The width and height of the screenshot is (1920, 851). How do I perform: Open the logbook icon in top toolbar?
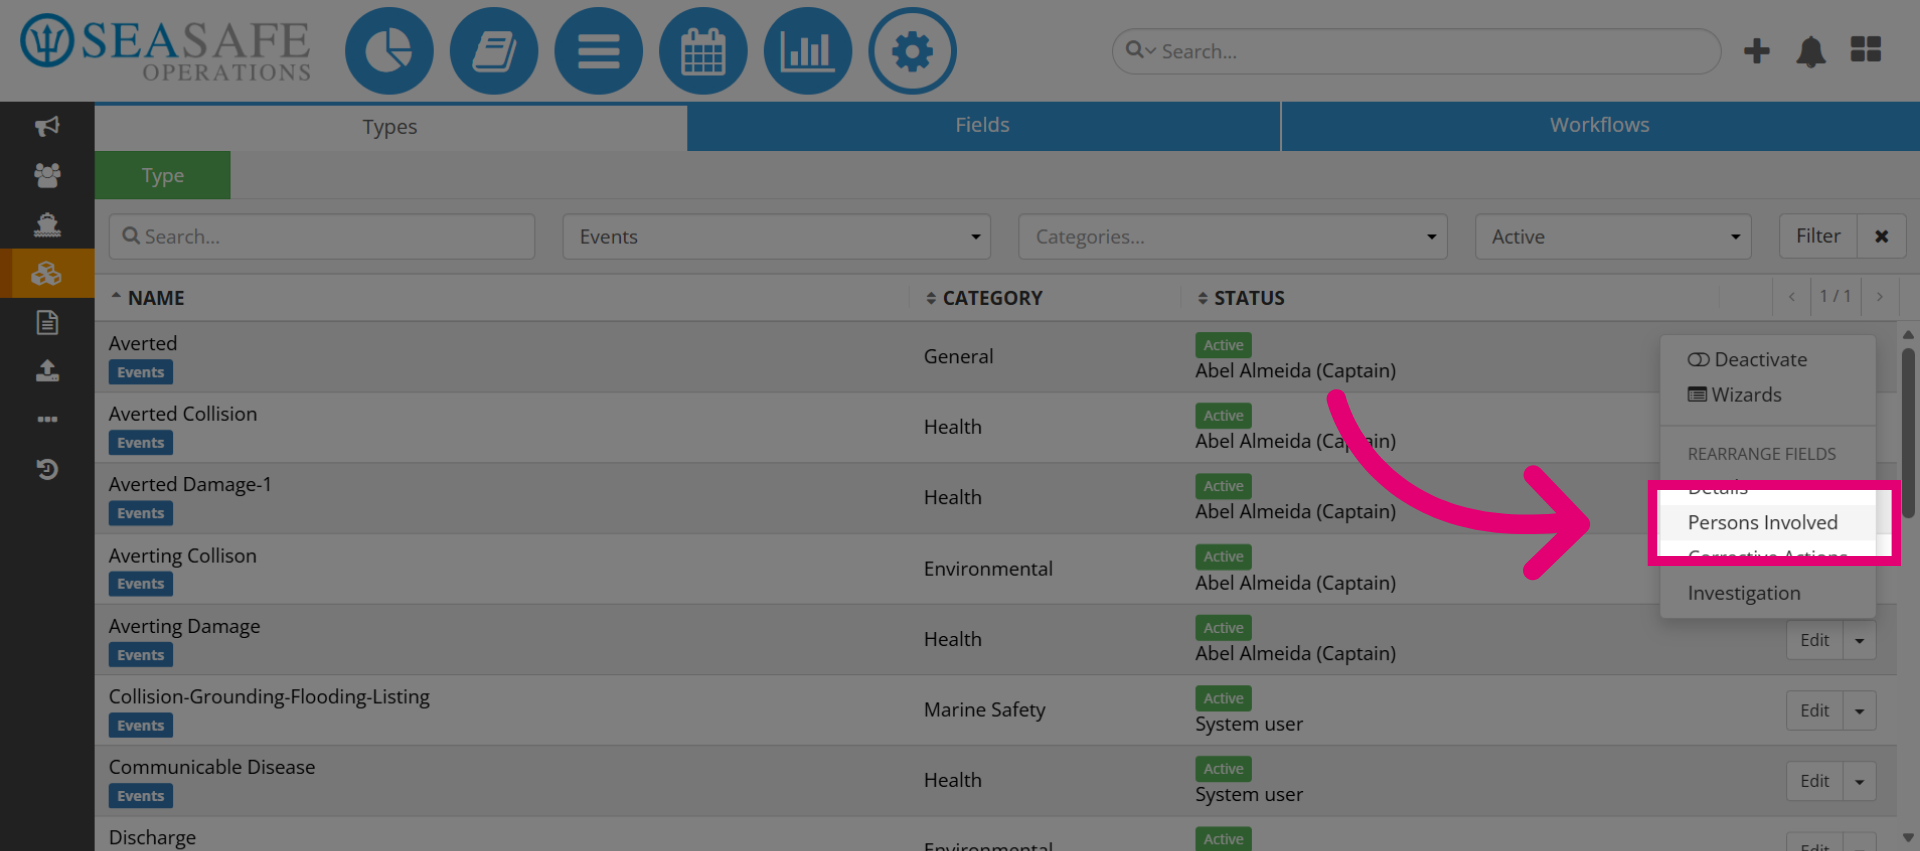click(494, 51)
